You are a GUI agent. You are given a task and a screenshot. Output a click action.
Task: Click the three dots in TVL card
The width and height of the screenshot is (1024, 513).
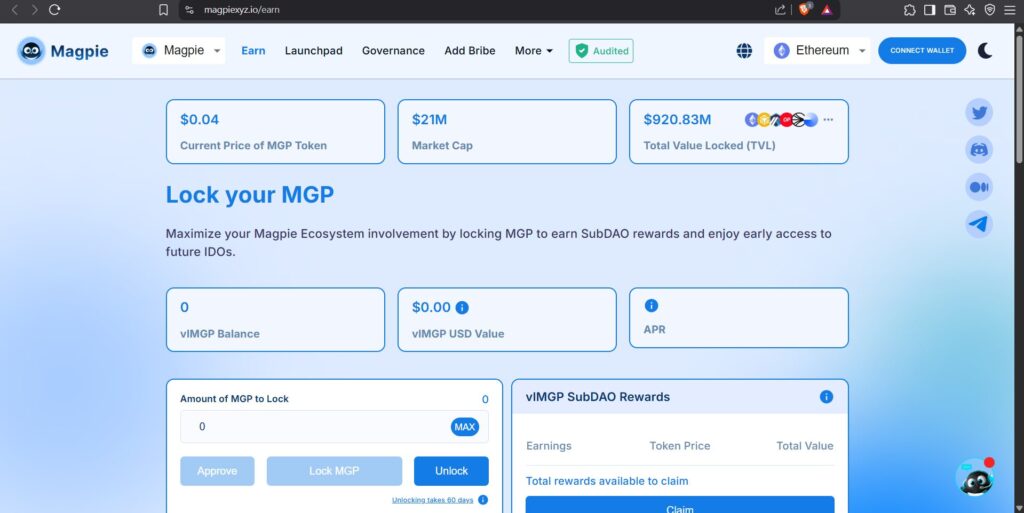(x=828, y=119)
